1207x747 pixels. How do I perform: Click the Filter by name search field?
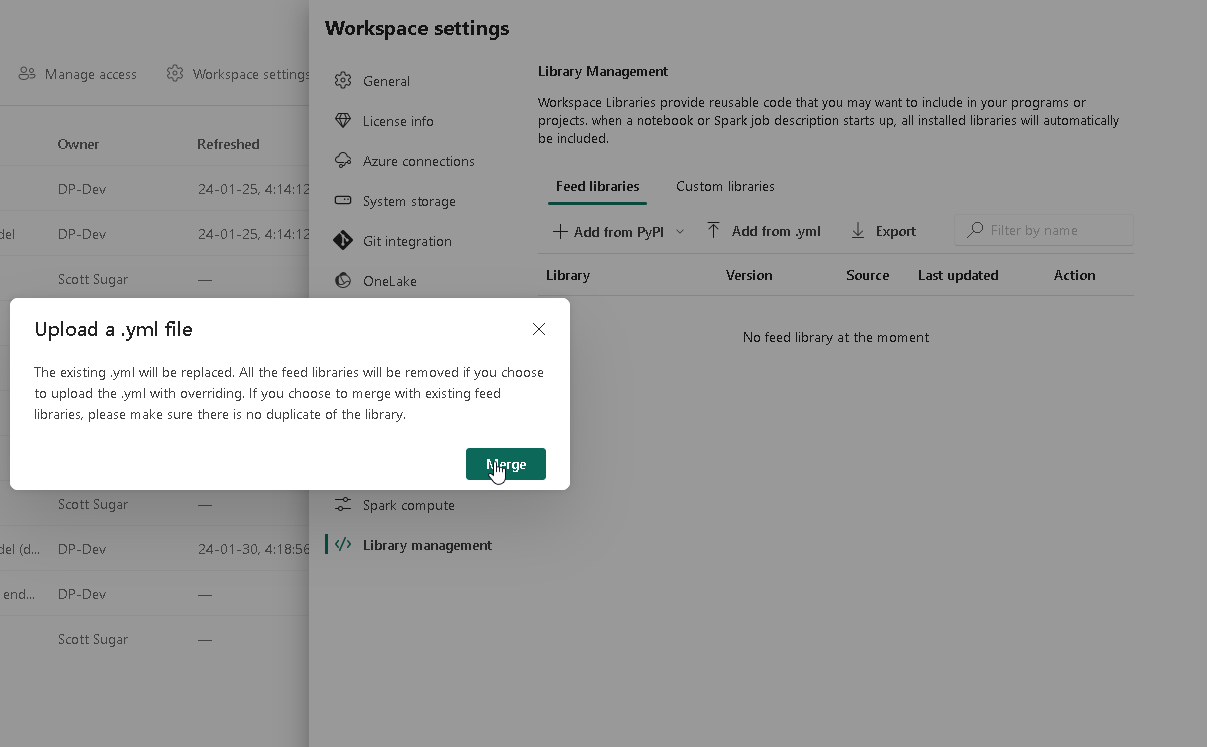click(1043, 230)
